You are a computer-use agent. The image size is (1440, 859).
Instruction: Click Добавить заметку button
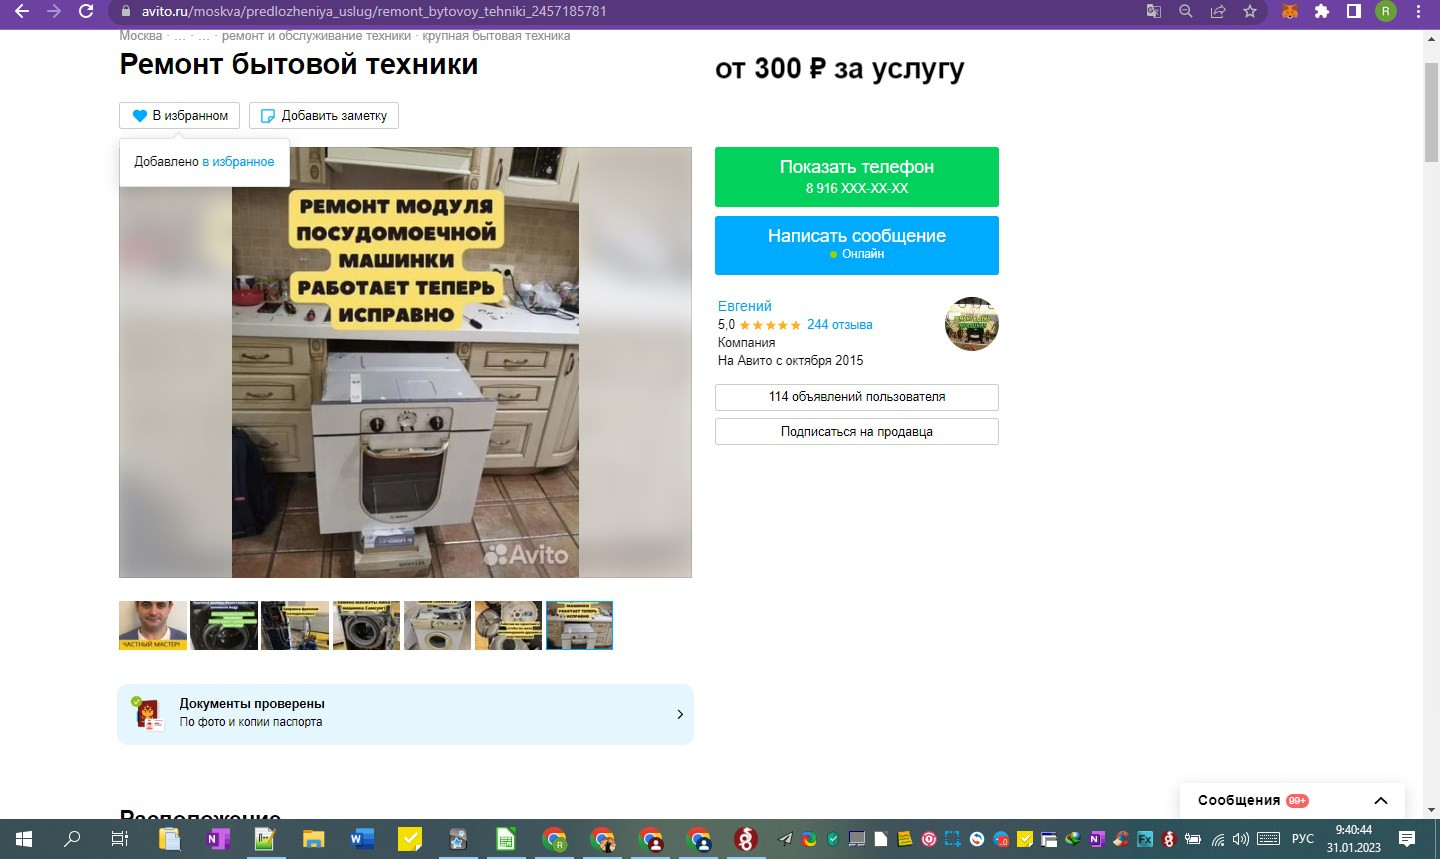(x=324, y=115)
